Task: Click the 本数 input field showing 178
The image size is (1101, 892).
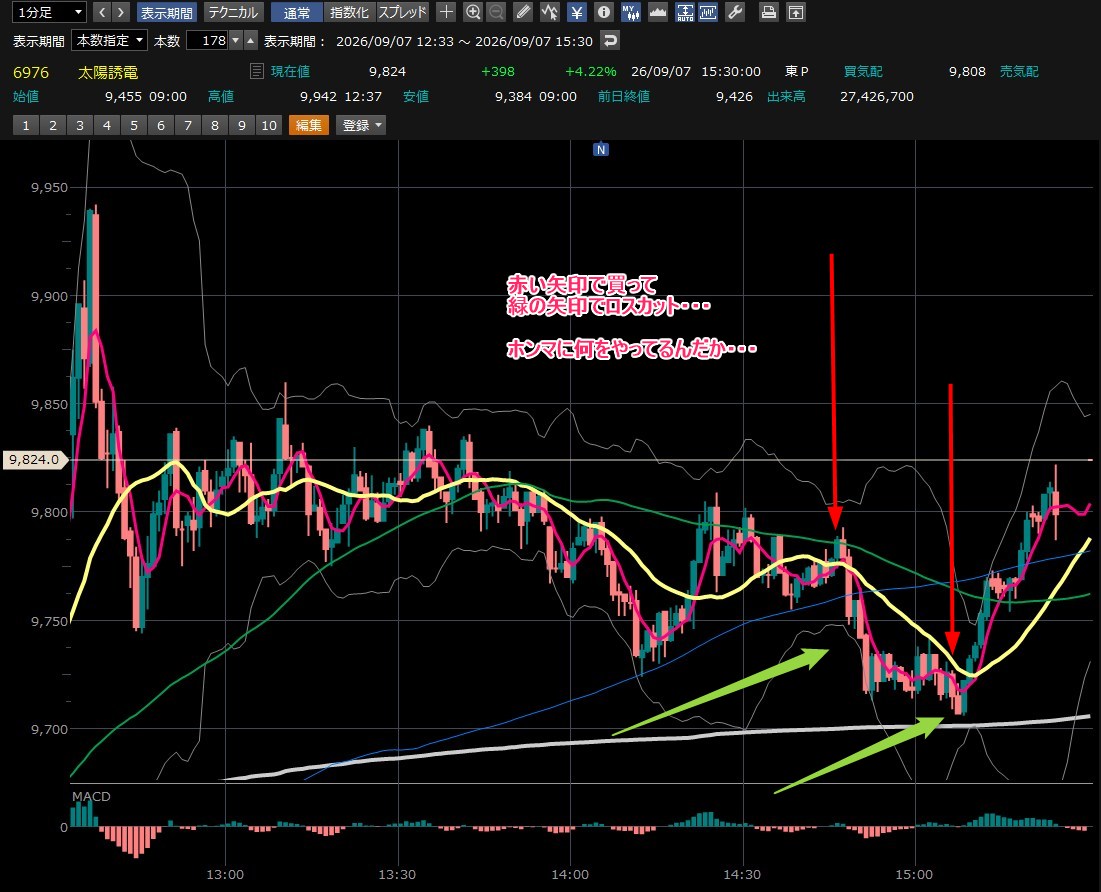Action: tap(208, 41)
